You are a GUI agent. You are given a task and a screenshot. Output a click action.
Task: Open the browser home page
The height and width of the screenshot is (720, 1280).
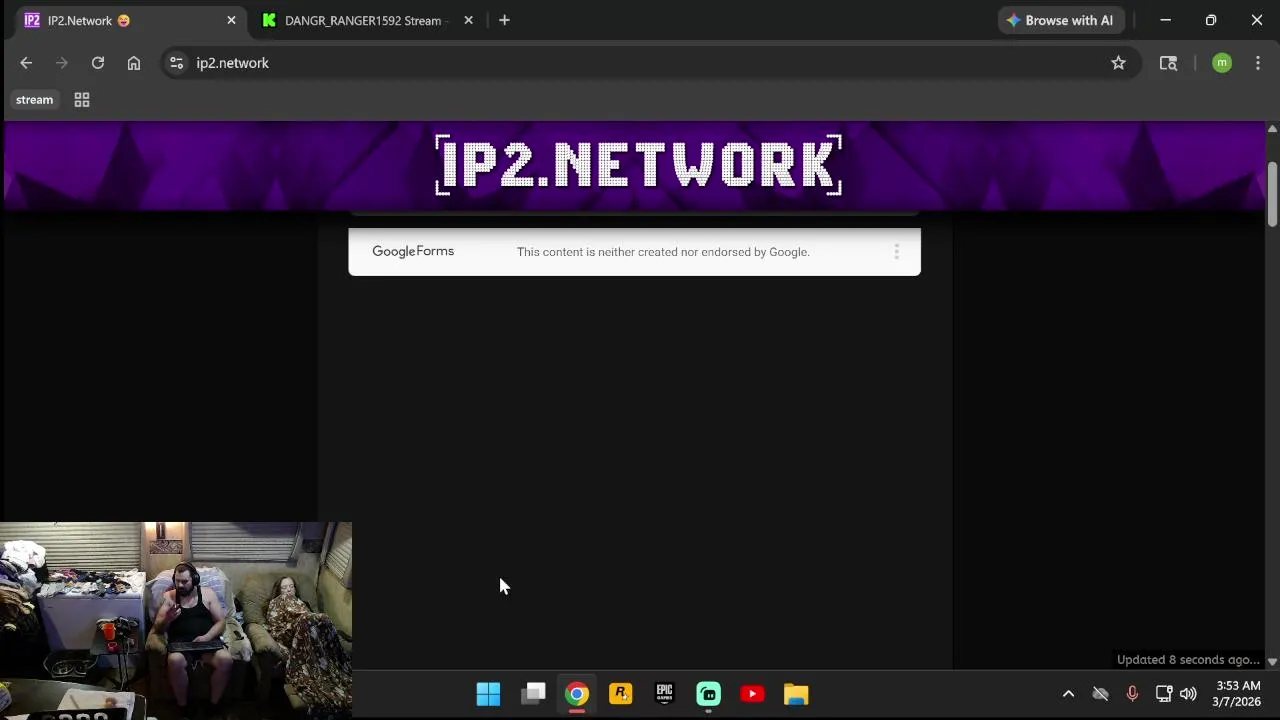(134, 63)
